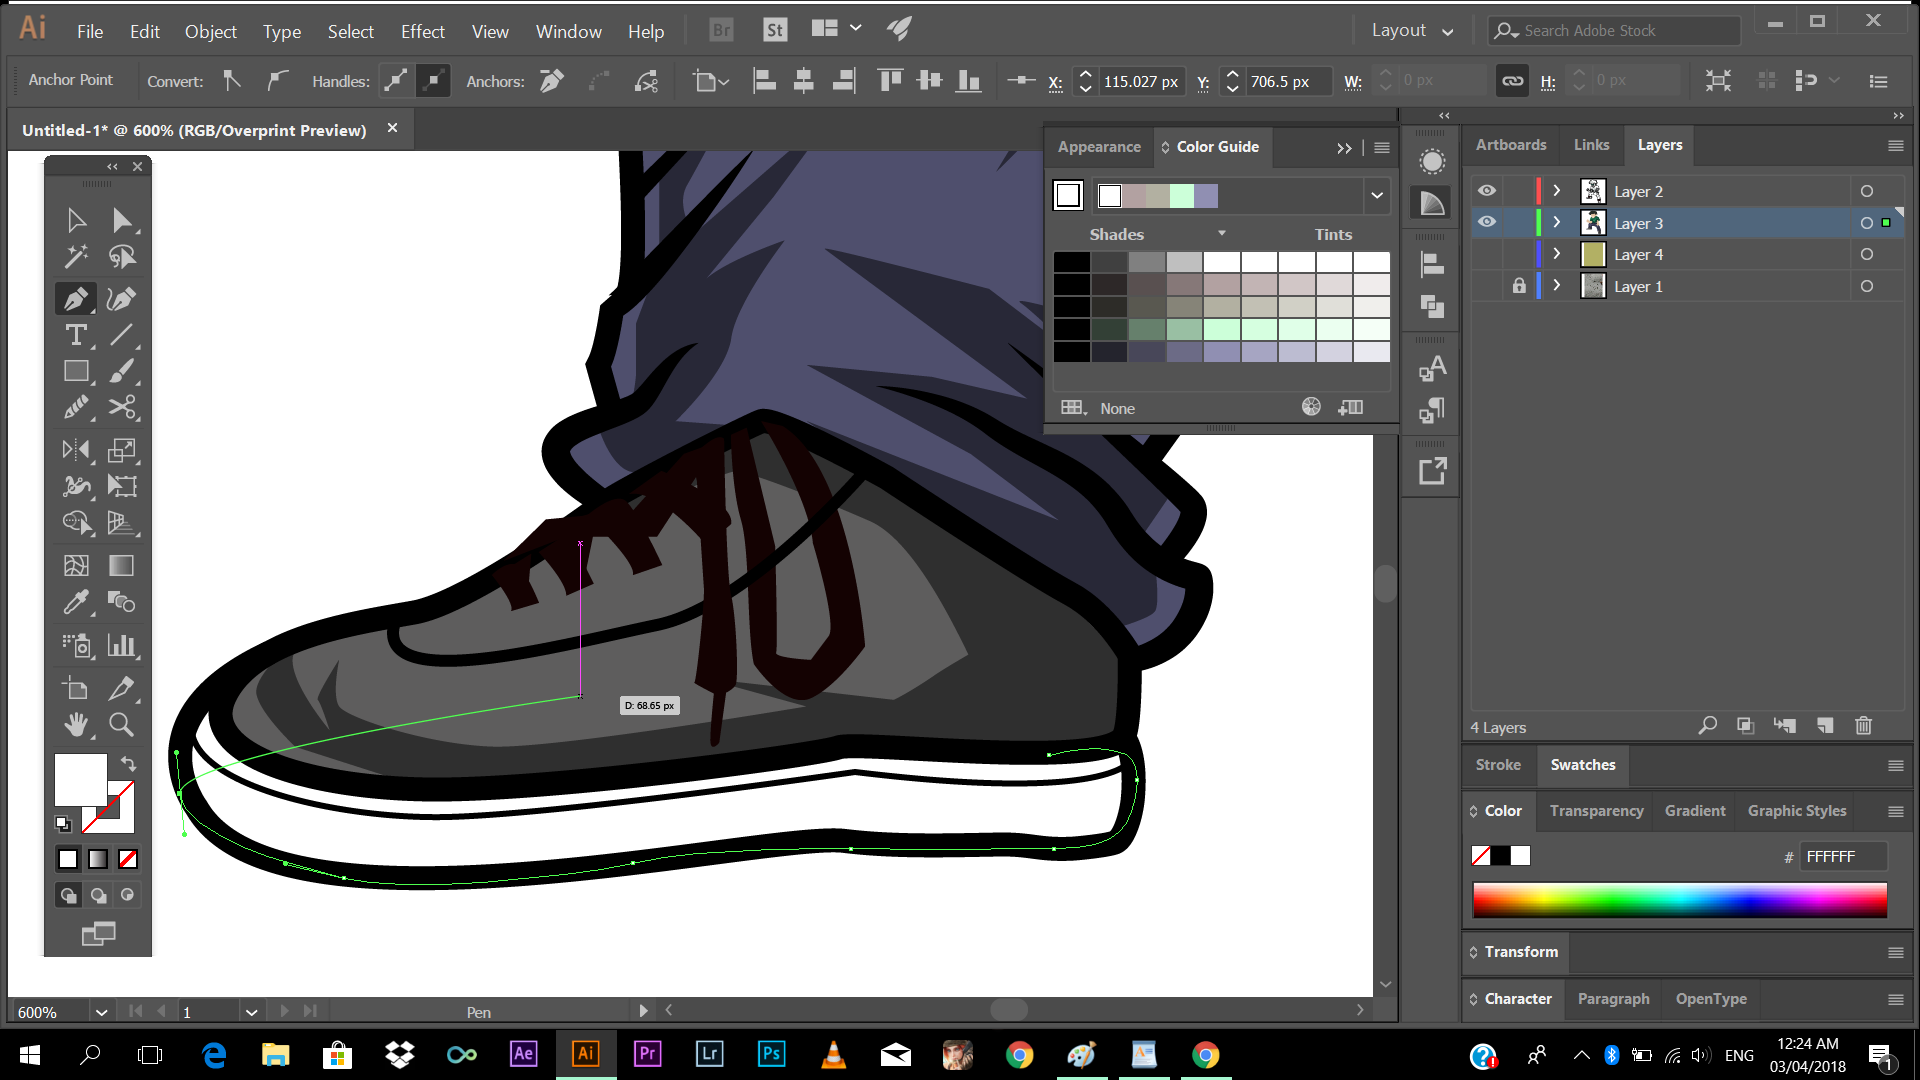Toggle constrain width and height proportions link

tap(1513, 81)
